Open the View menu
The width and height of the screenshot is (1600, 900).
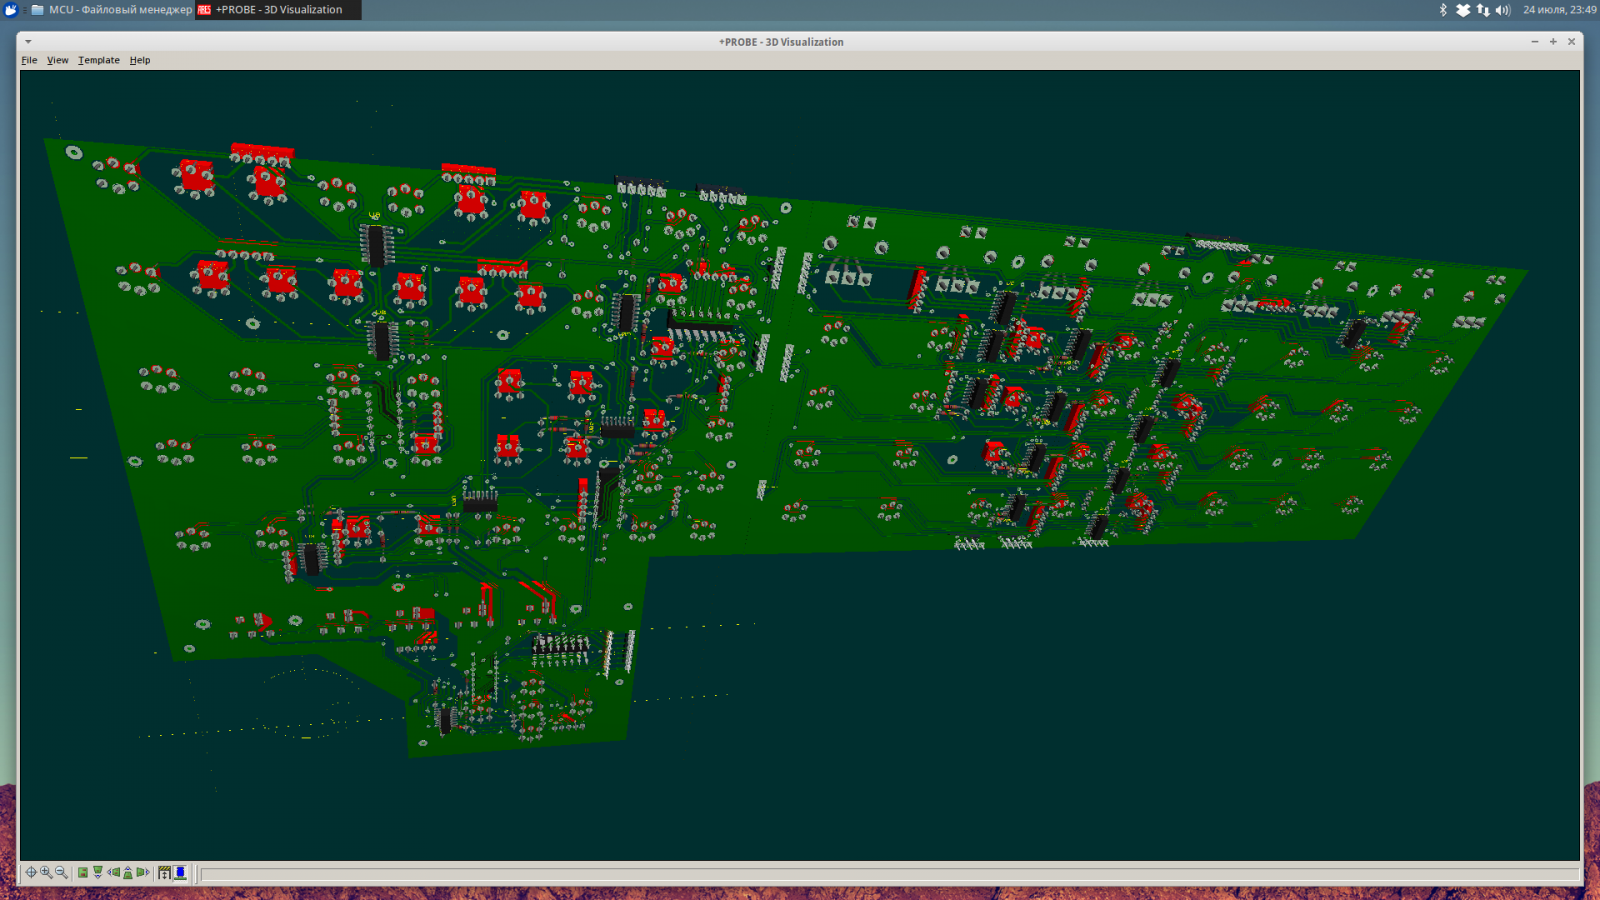coord(58,60)
